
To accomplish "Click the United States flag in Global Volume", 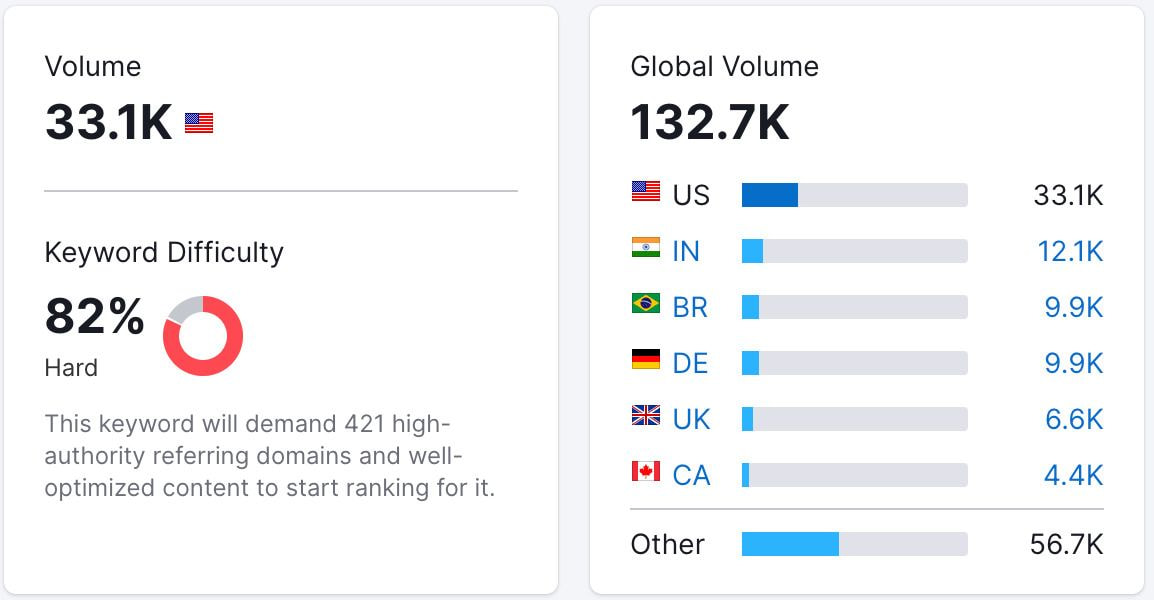I will coord(646,191).
